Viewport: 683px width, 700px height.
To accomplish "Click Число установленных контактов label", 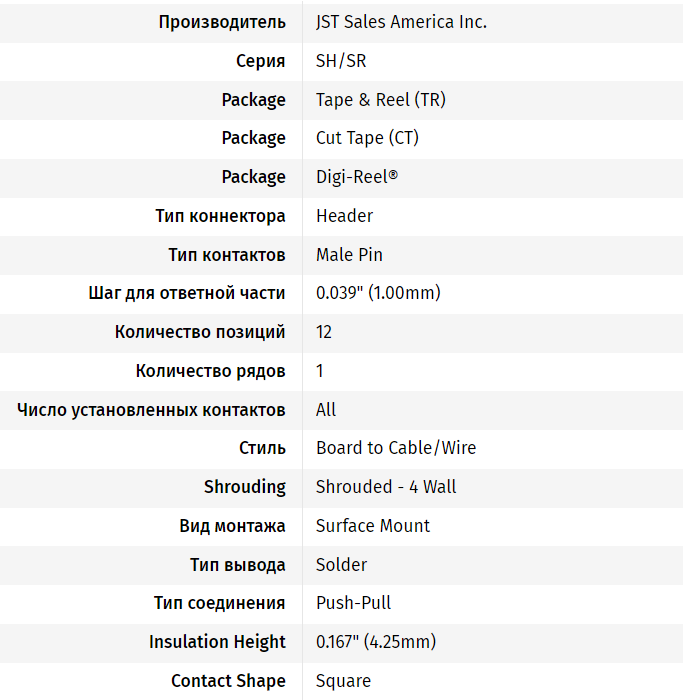I will [151, 410].
